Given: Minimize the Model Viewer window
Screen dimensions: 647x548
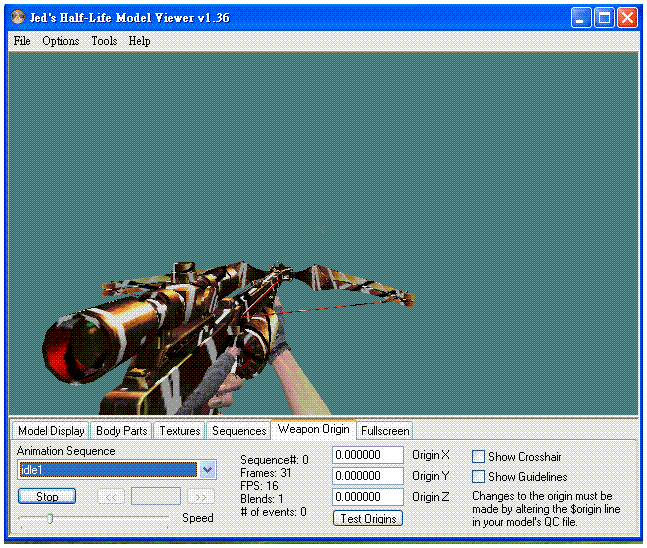Looking at the screenshot, I should click(x=582, y=18).
